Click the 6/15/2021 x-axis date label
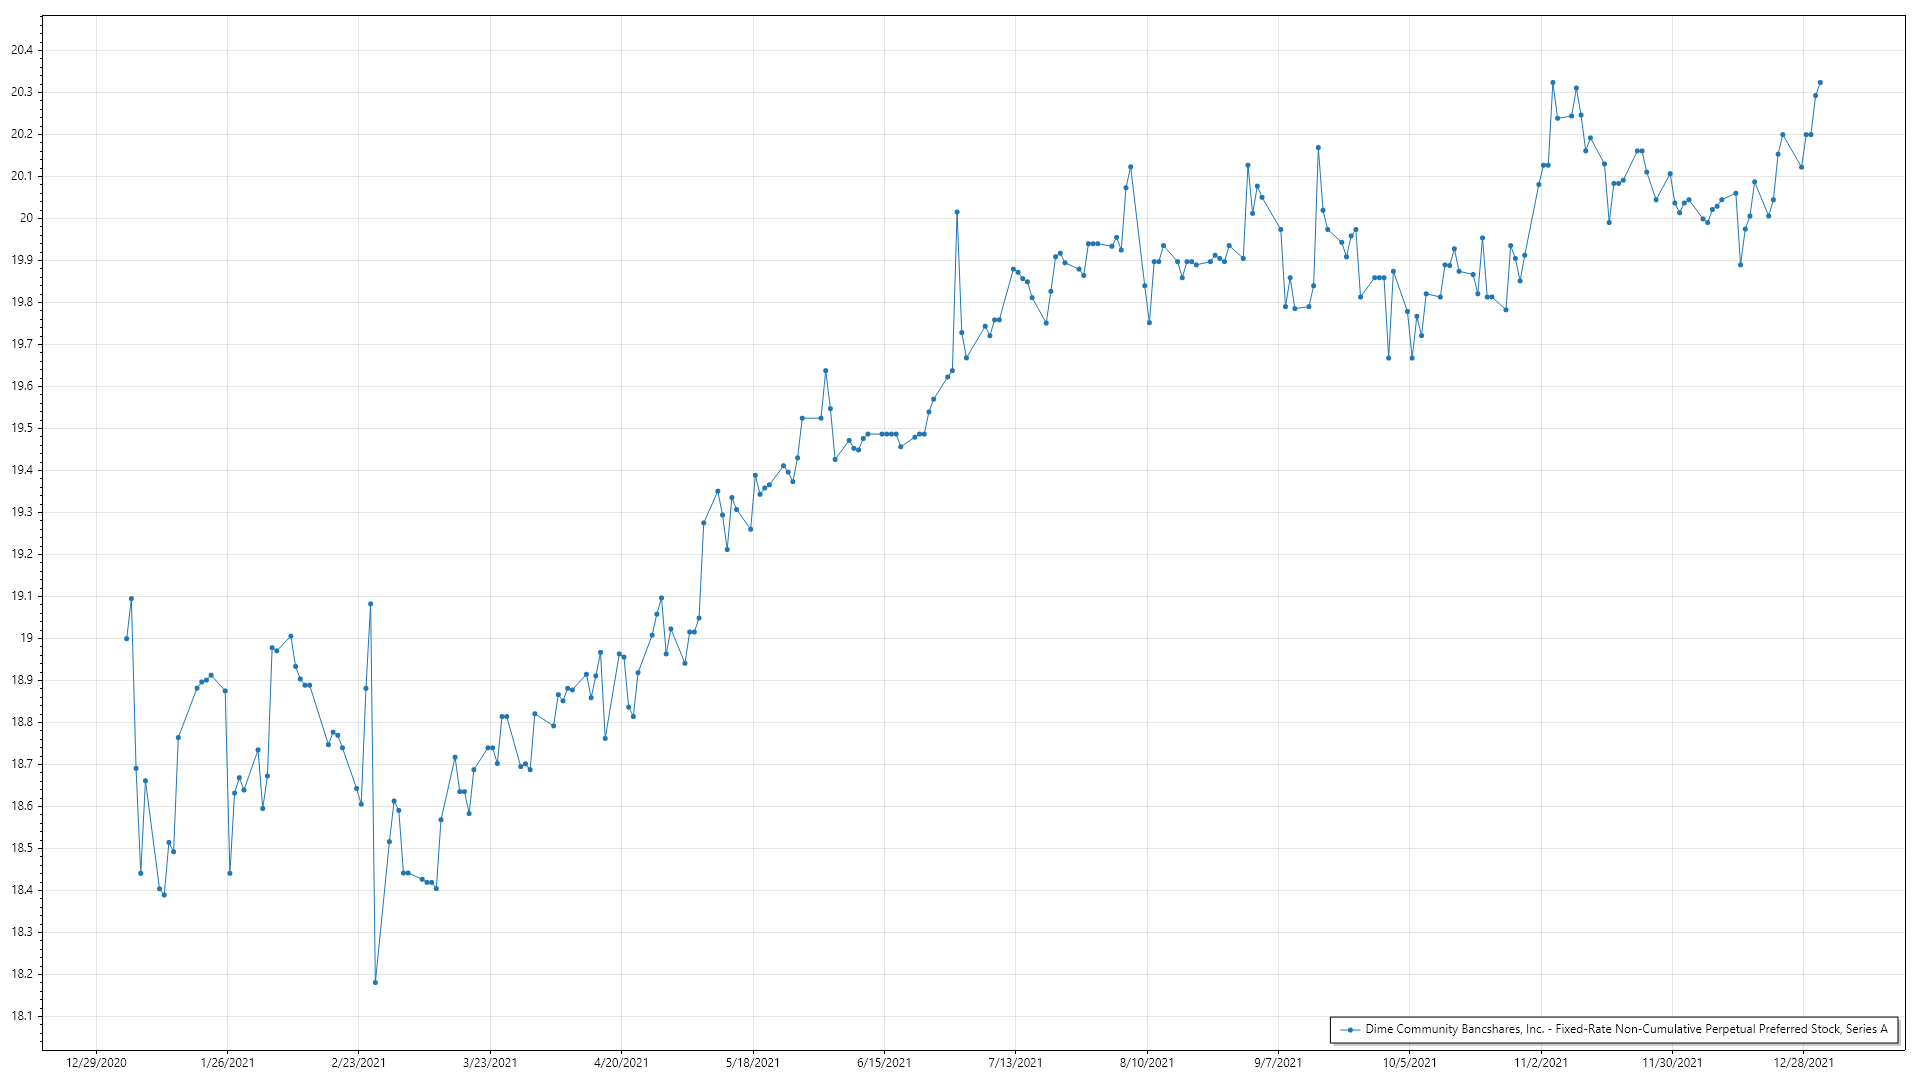This screenshot has width=1920, height=1080. (x=884, y=1062)
